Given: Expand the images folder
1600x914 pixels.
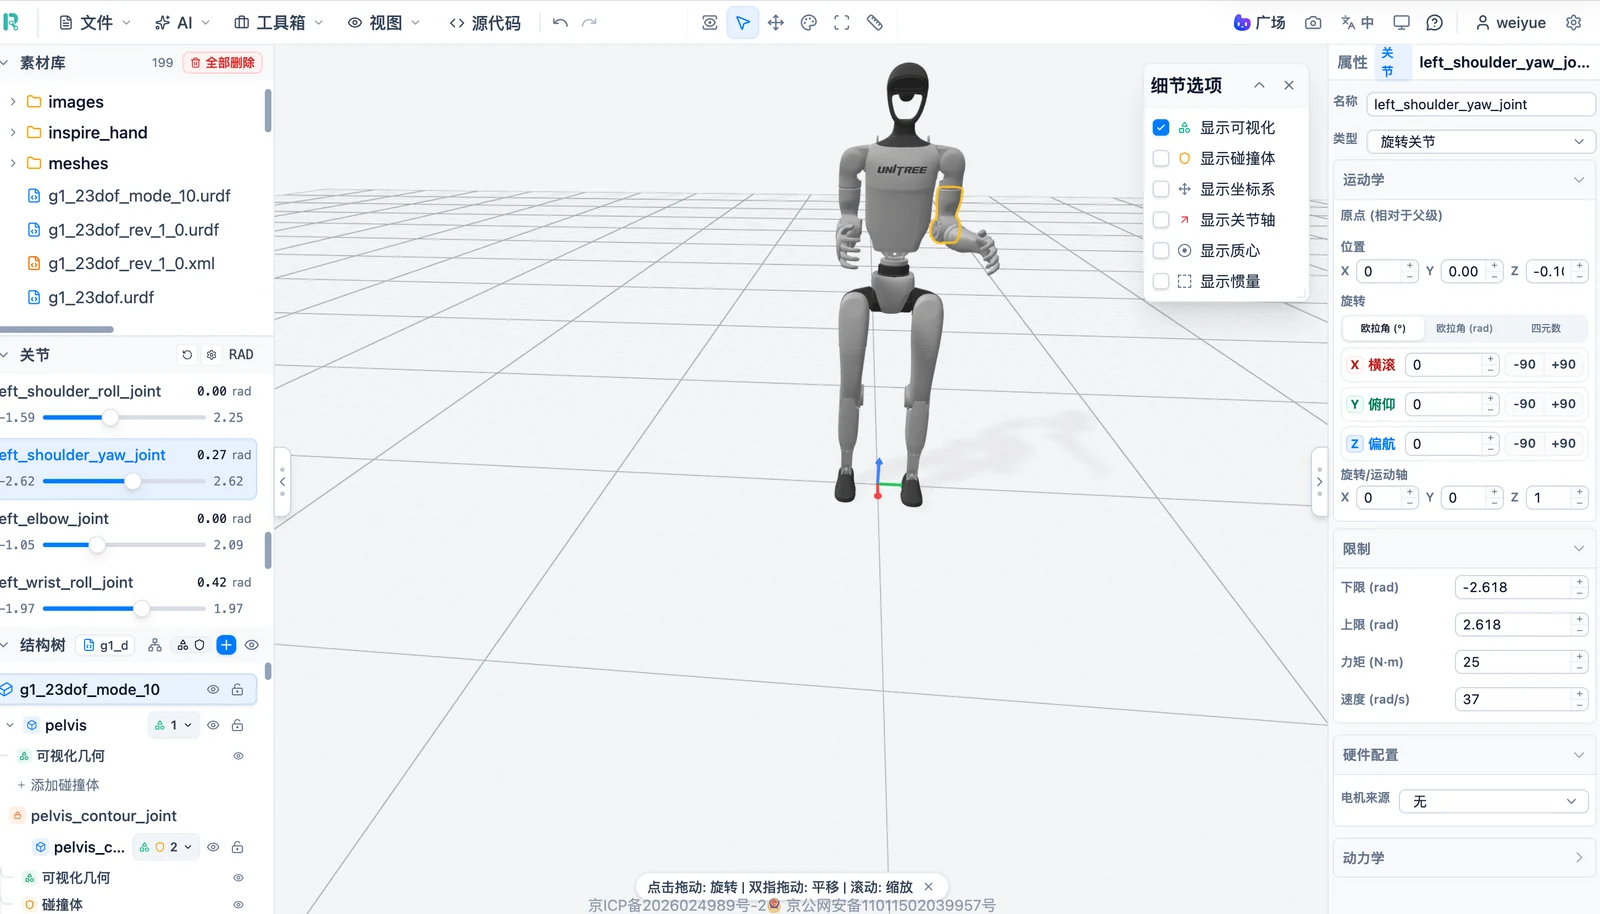Looking at the screenshot, I should click(x=12, y=102).
